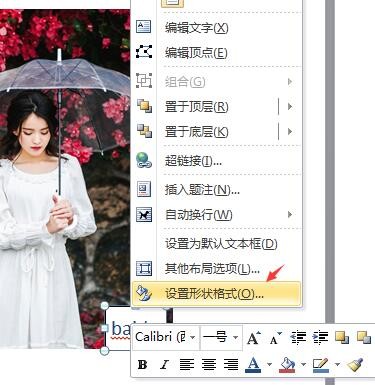Click the globe hyperlink icon
This screenshot has height=385, width=375.
pyautogui.click(x=144, y=160)
